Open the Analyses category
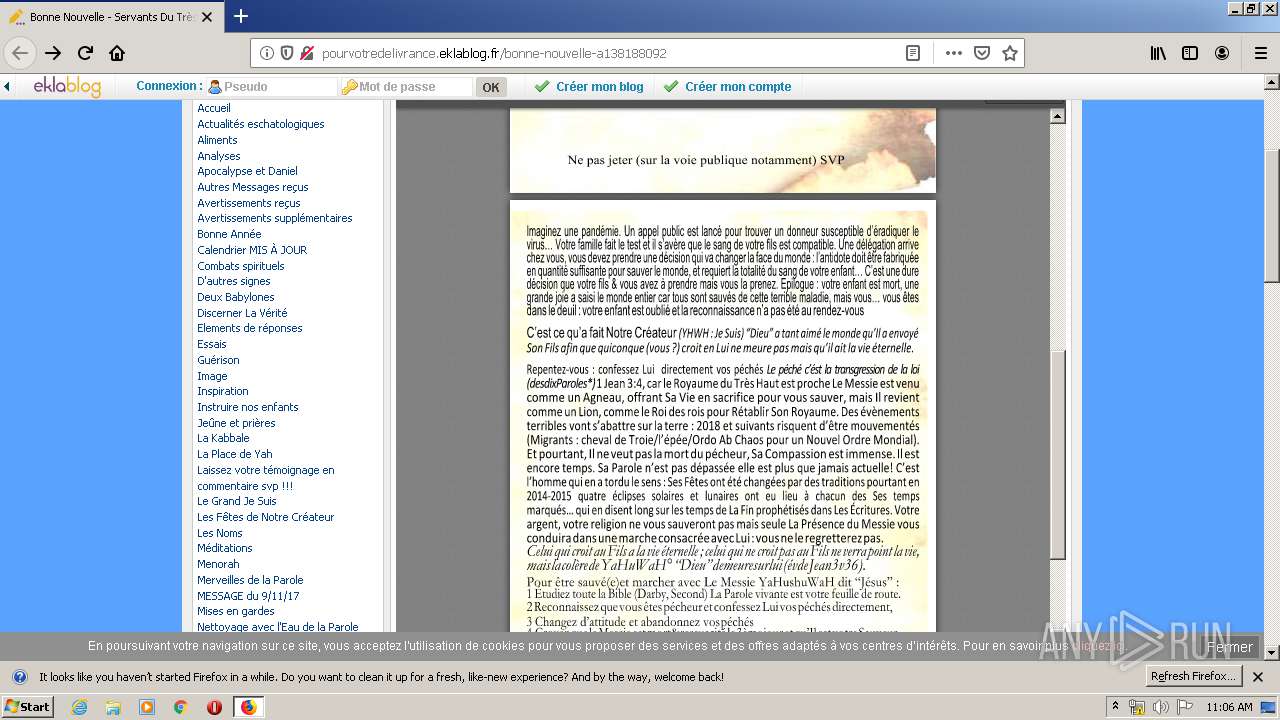Image resolution: width=1280 pixels, height=720 pixels. click(x=219, y=156)
